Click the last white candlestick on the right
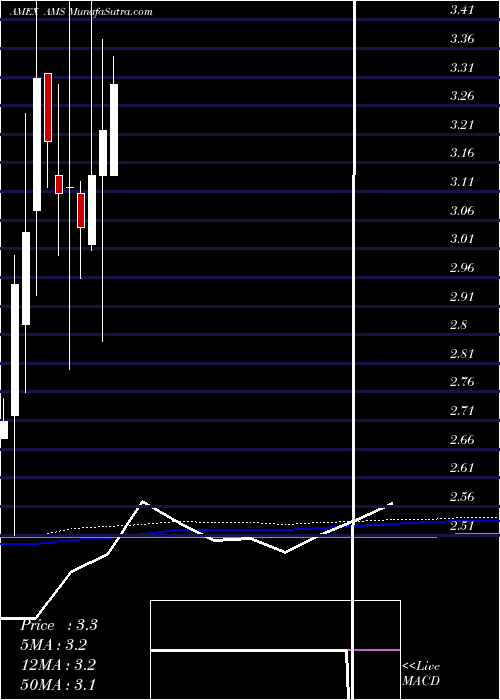 click(114, 130)
